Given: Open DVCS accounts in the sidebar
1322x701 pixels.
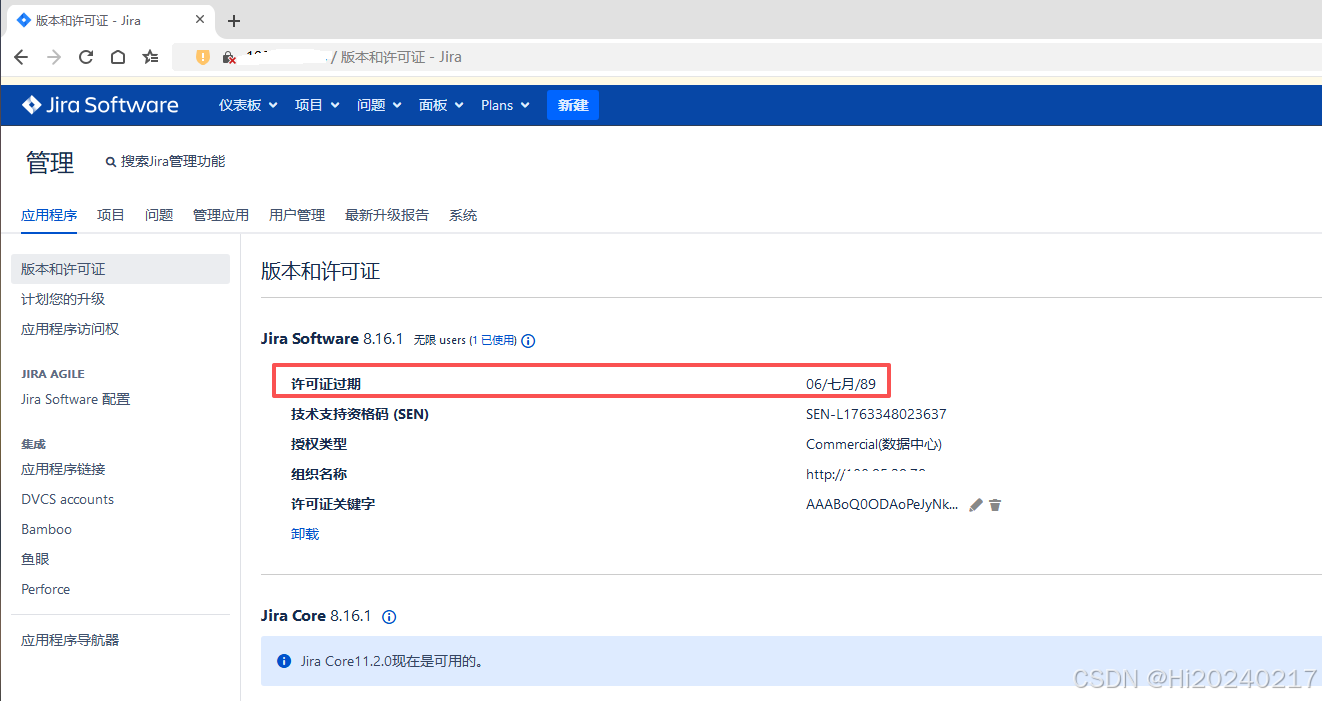Looking at the screenshot, I should pos(68,499).
